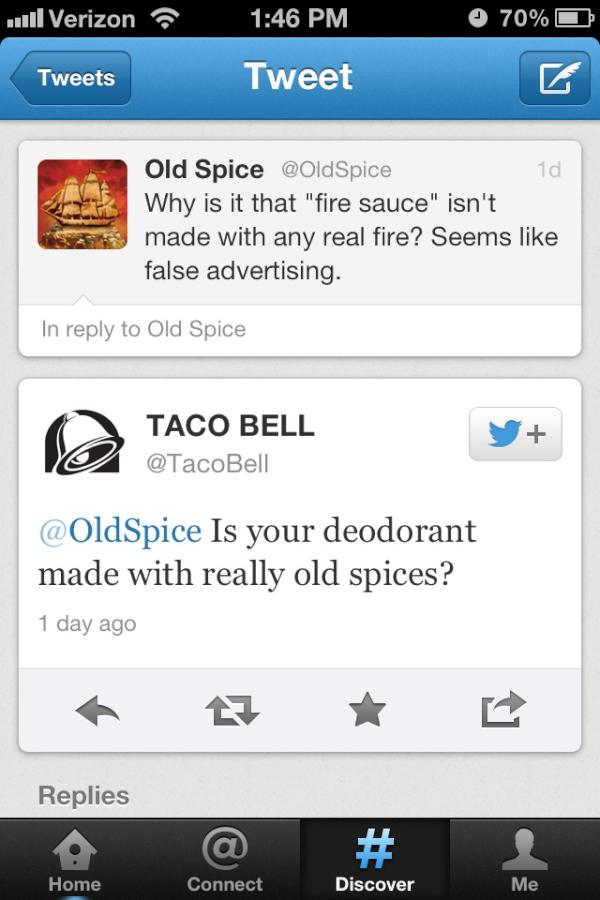Tap the Wi-Fi status icon
This screenshot has width=600, height=900.
click(165, 18)
